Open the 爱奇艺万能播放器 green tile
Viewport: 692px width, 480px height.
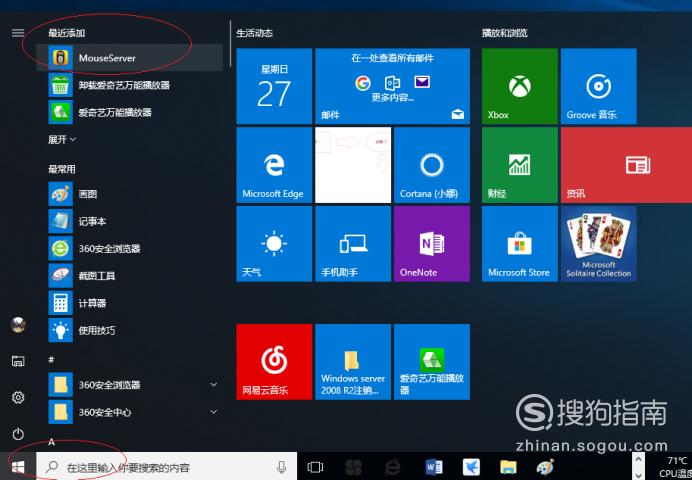tap(432, 362)
